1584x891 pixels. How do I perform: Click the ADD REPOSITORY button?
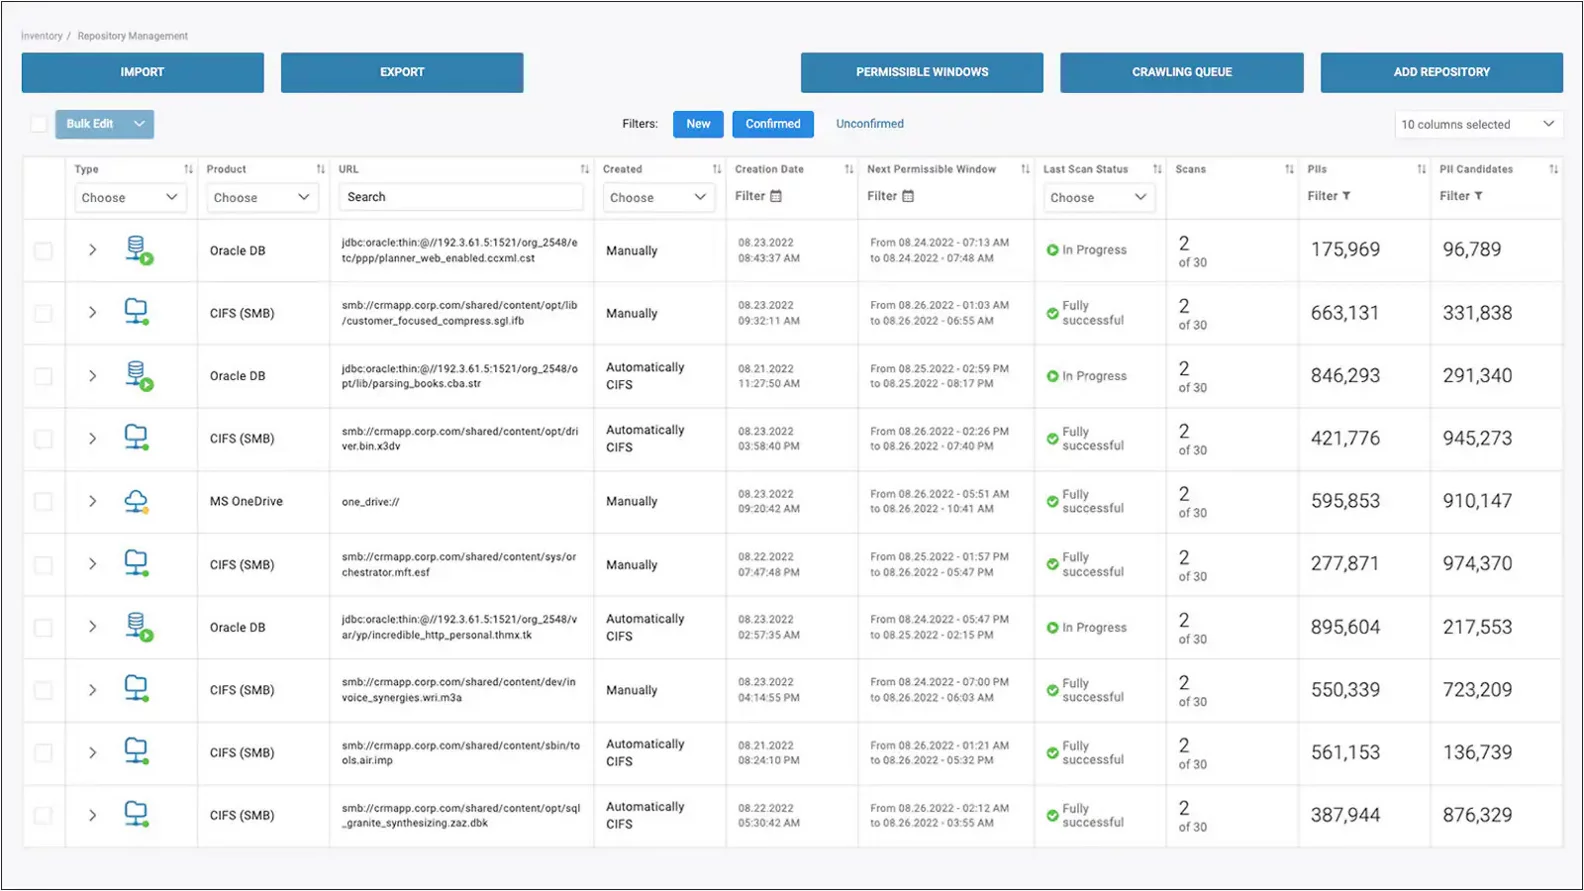click(x=1441, y=72)
